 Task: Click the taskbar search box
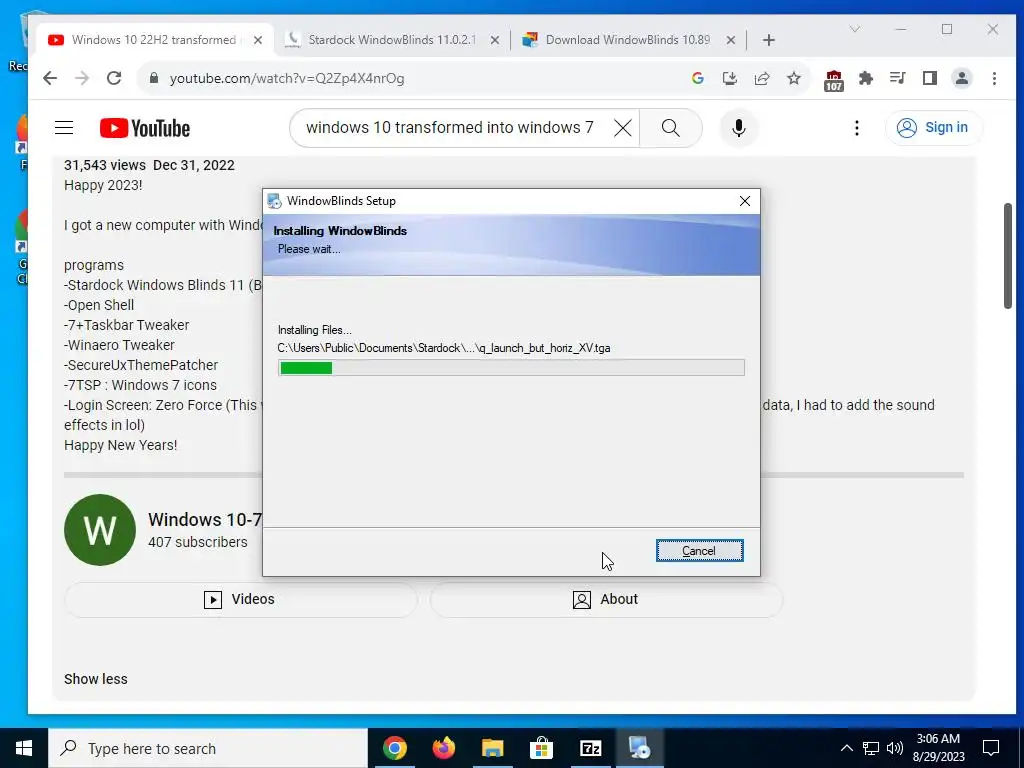[x=208, y=748]
